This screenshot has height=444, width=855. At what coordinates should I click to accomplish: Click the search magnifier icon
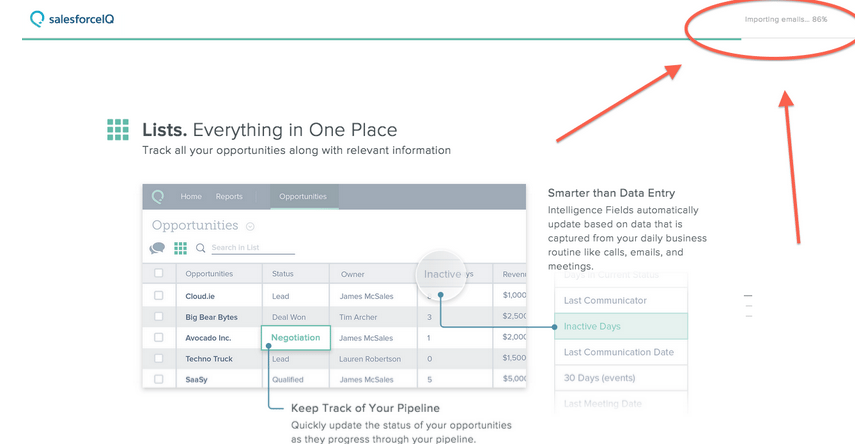tap(201, 248)
